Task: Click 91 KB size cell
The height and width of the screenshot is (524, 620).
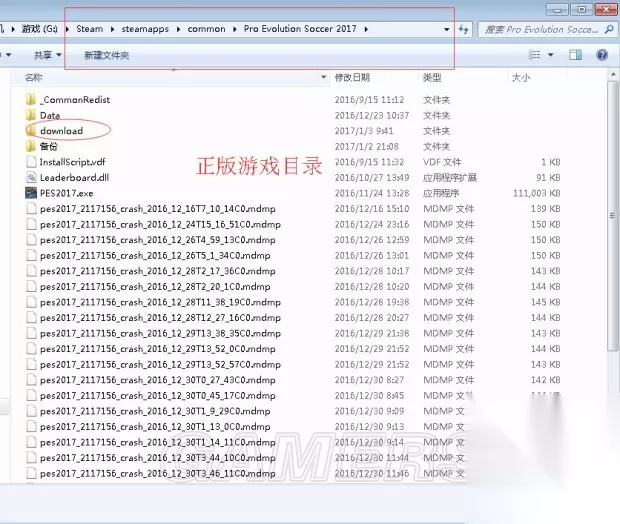Action: coord(548,178)
